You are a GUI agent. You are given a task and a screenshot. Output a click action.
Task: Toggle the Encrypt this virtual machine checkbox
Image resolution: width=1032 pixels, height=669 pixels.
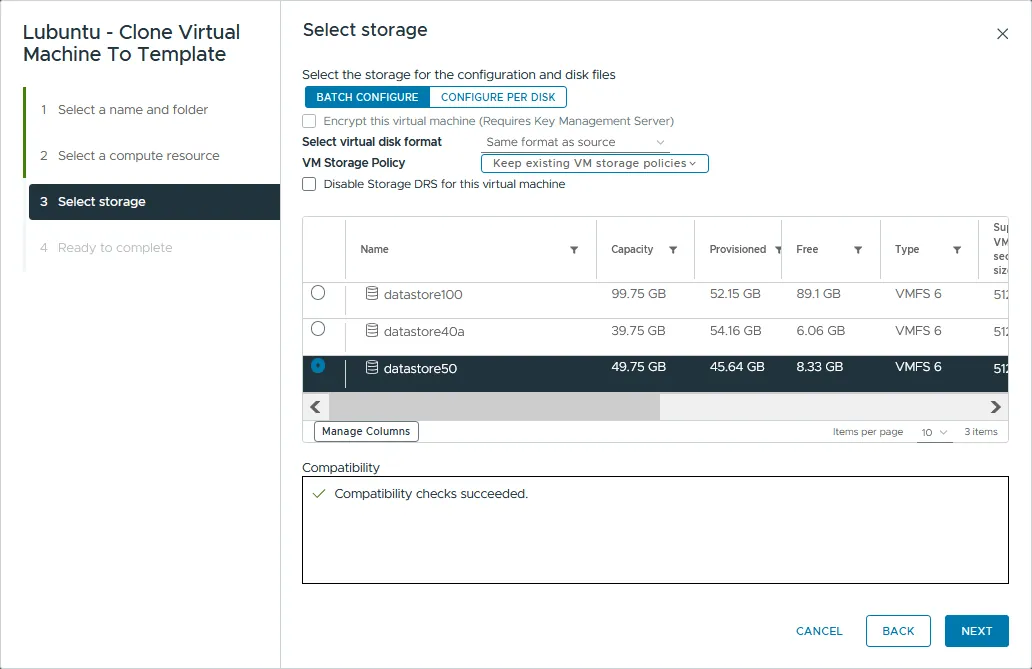309,121
